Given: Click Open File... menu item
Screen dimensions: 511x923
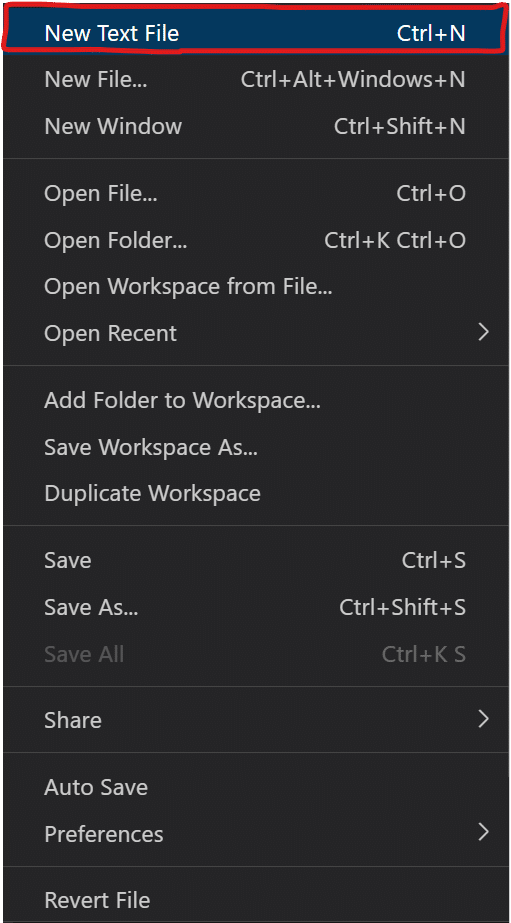Looking at the screenshot, I should (x=255, y=193).
